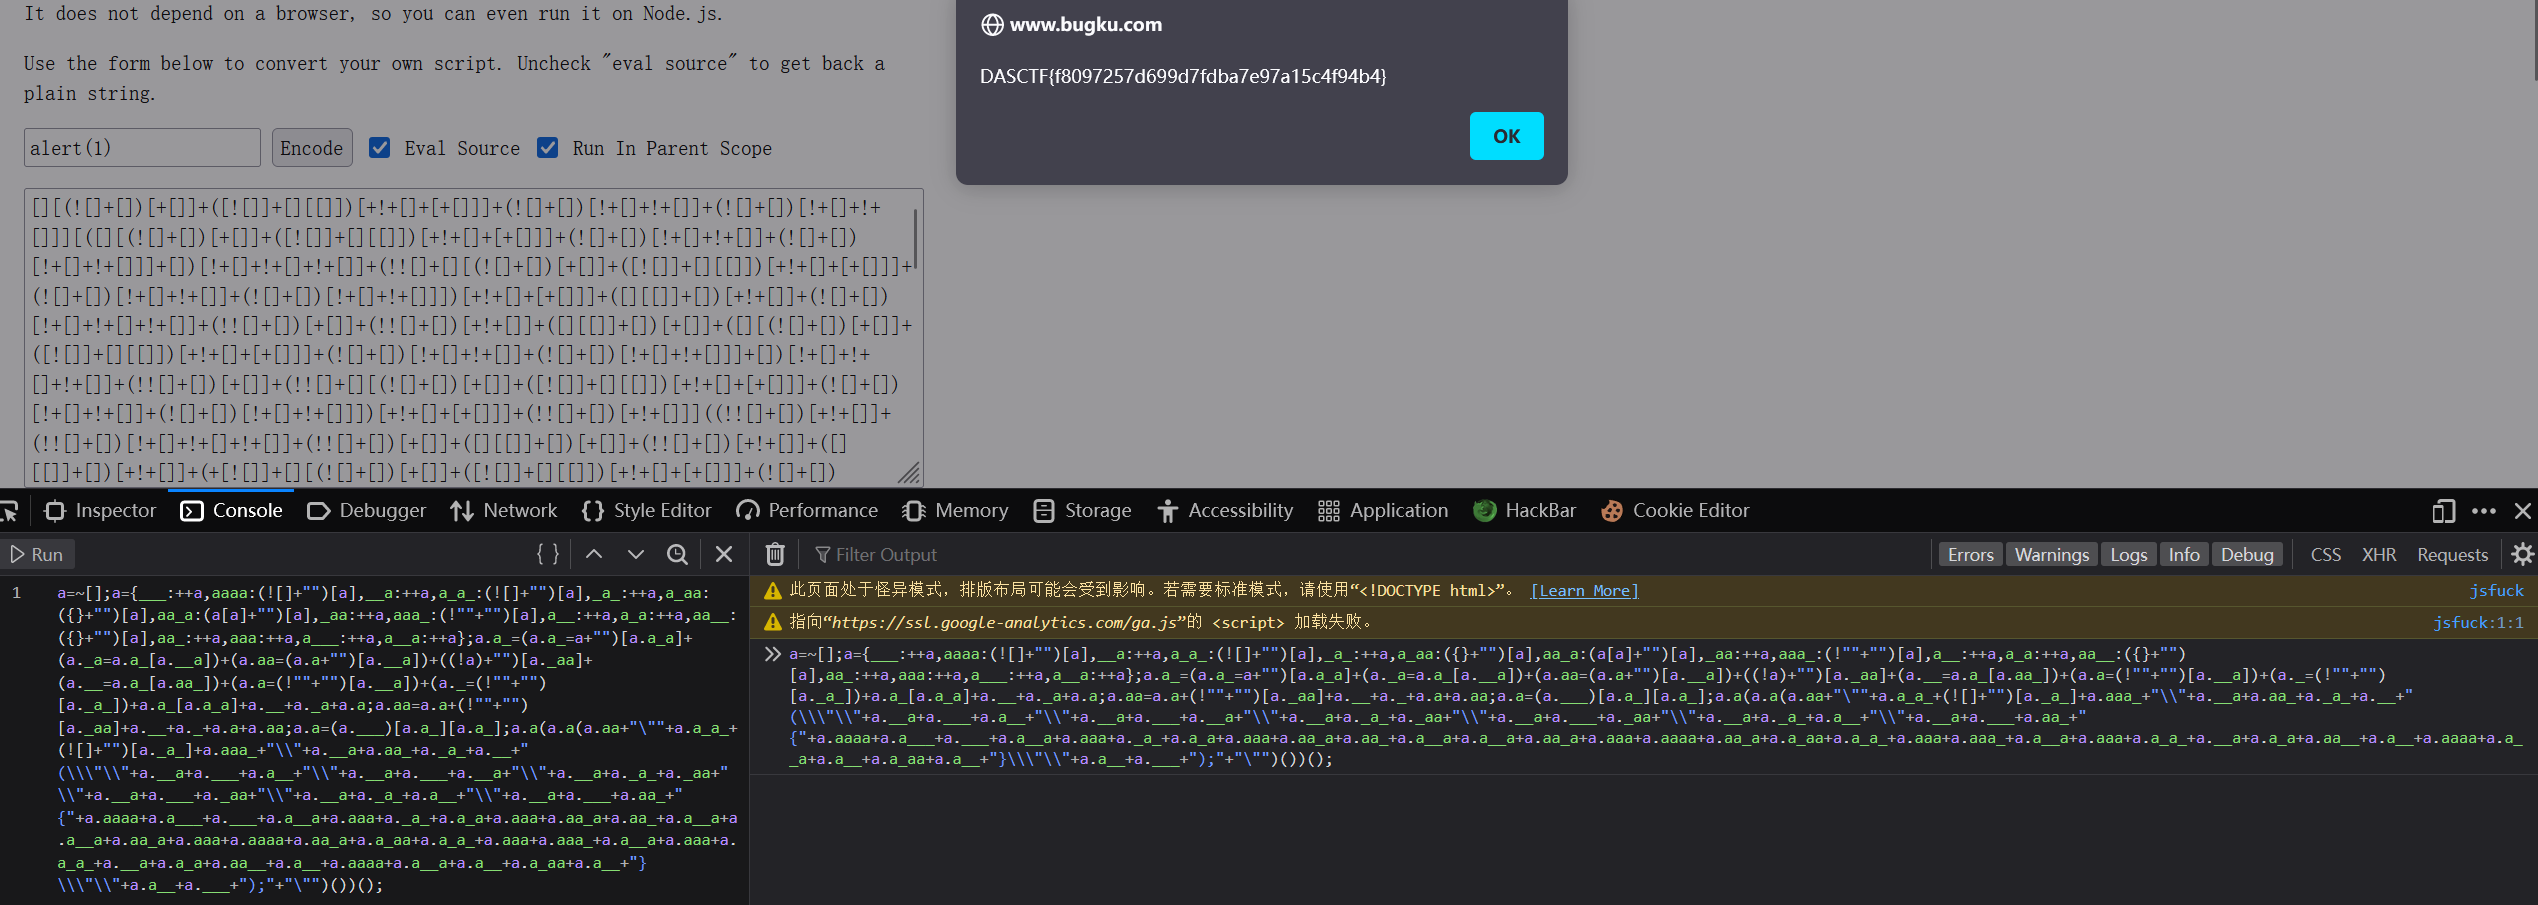Open the Memory tab

pos(955,511)
